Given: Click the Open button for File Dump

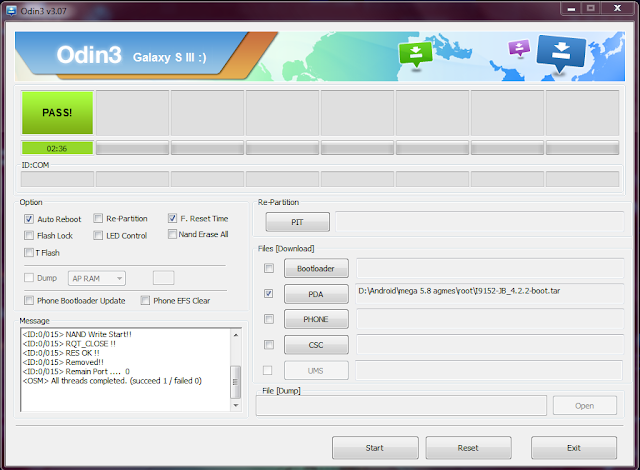Looking at the screenshot, I should (x=585, y=406).
